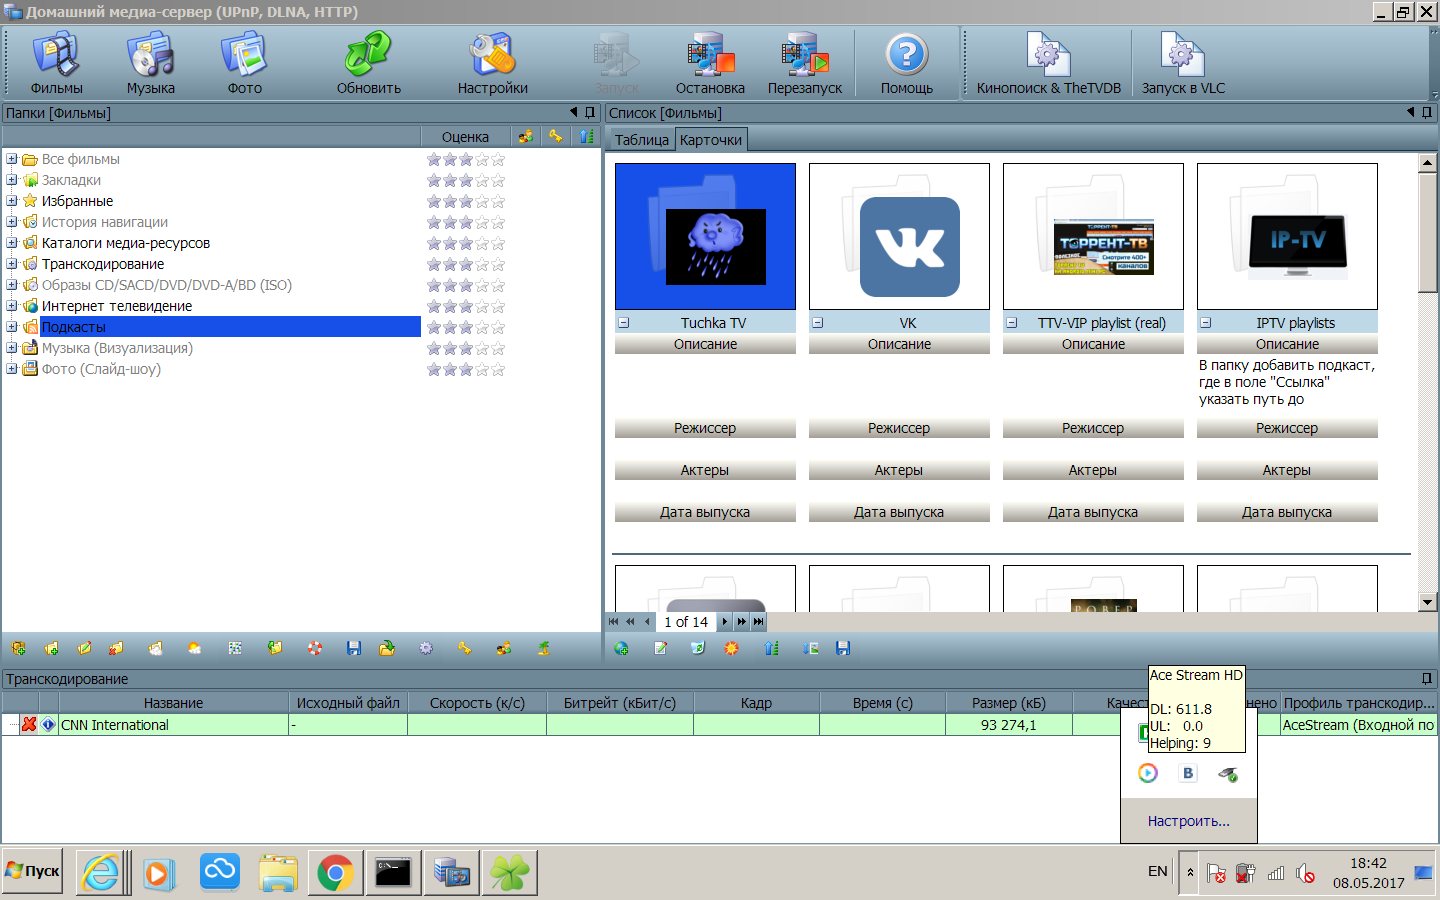Screen dimensions: 1440x900
Task: Open Помощь help
Action: click(x=906, y=63)
